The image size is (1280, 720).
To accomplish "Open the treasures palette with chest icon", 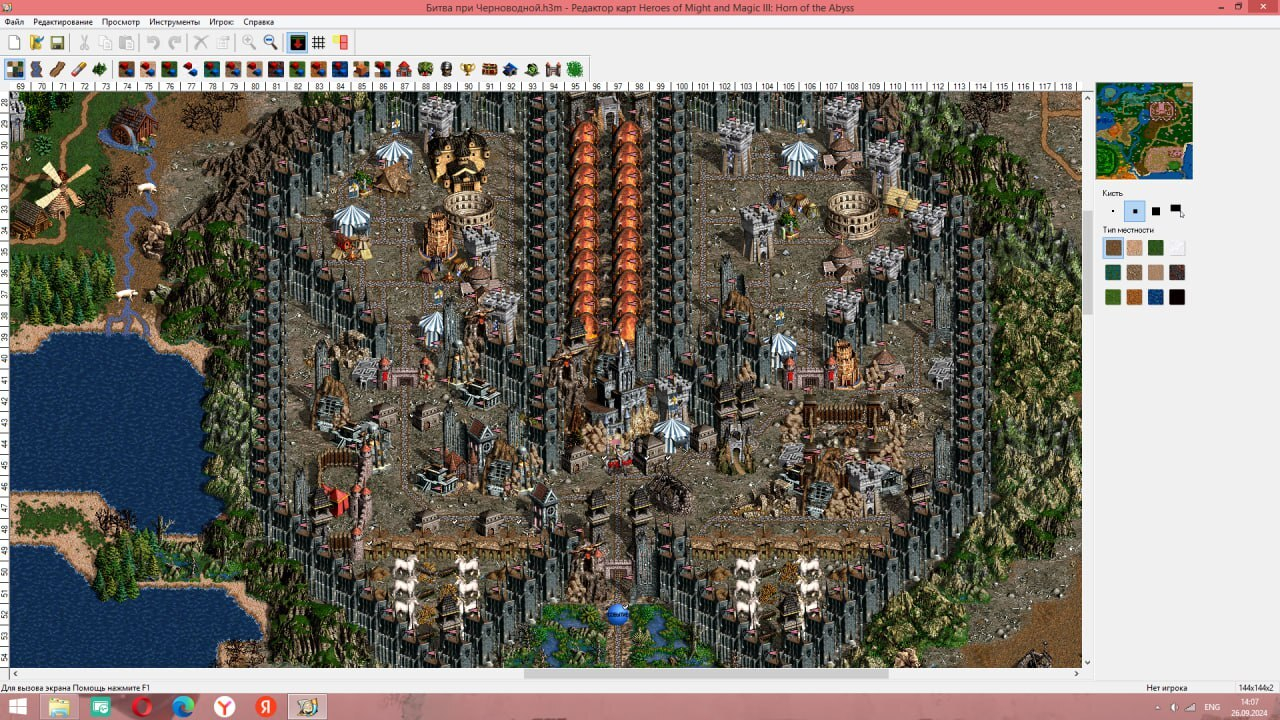I will [489, 69].
